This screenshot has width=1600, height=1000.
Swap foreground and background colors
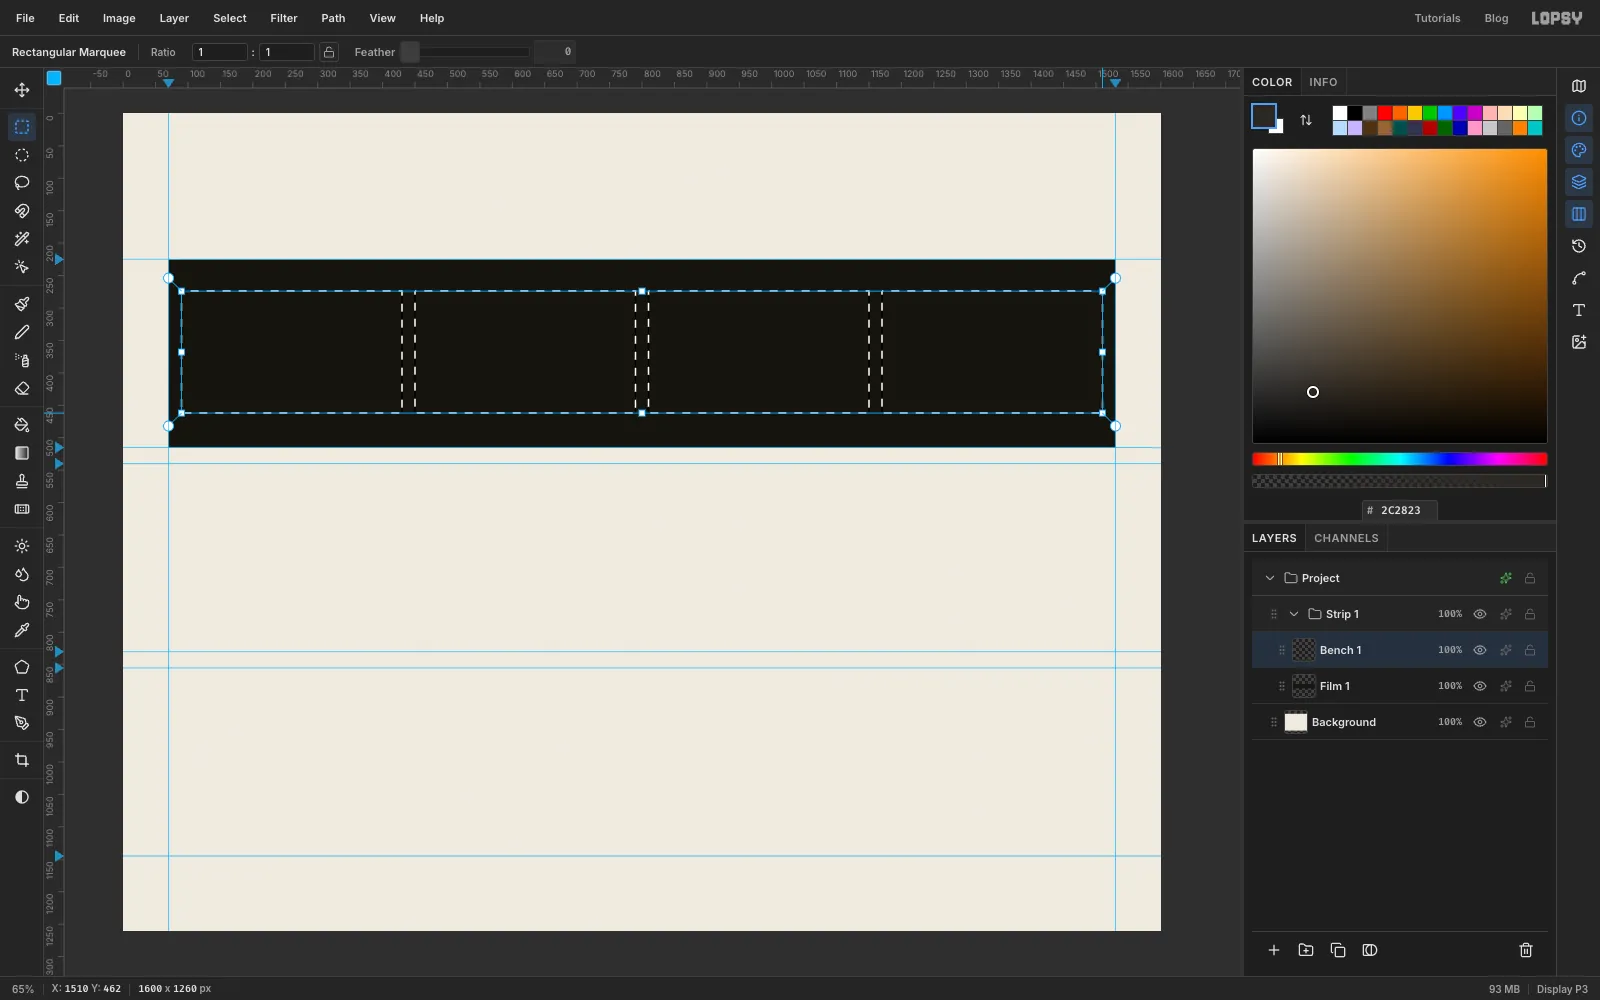coord(1306,120)
